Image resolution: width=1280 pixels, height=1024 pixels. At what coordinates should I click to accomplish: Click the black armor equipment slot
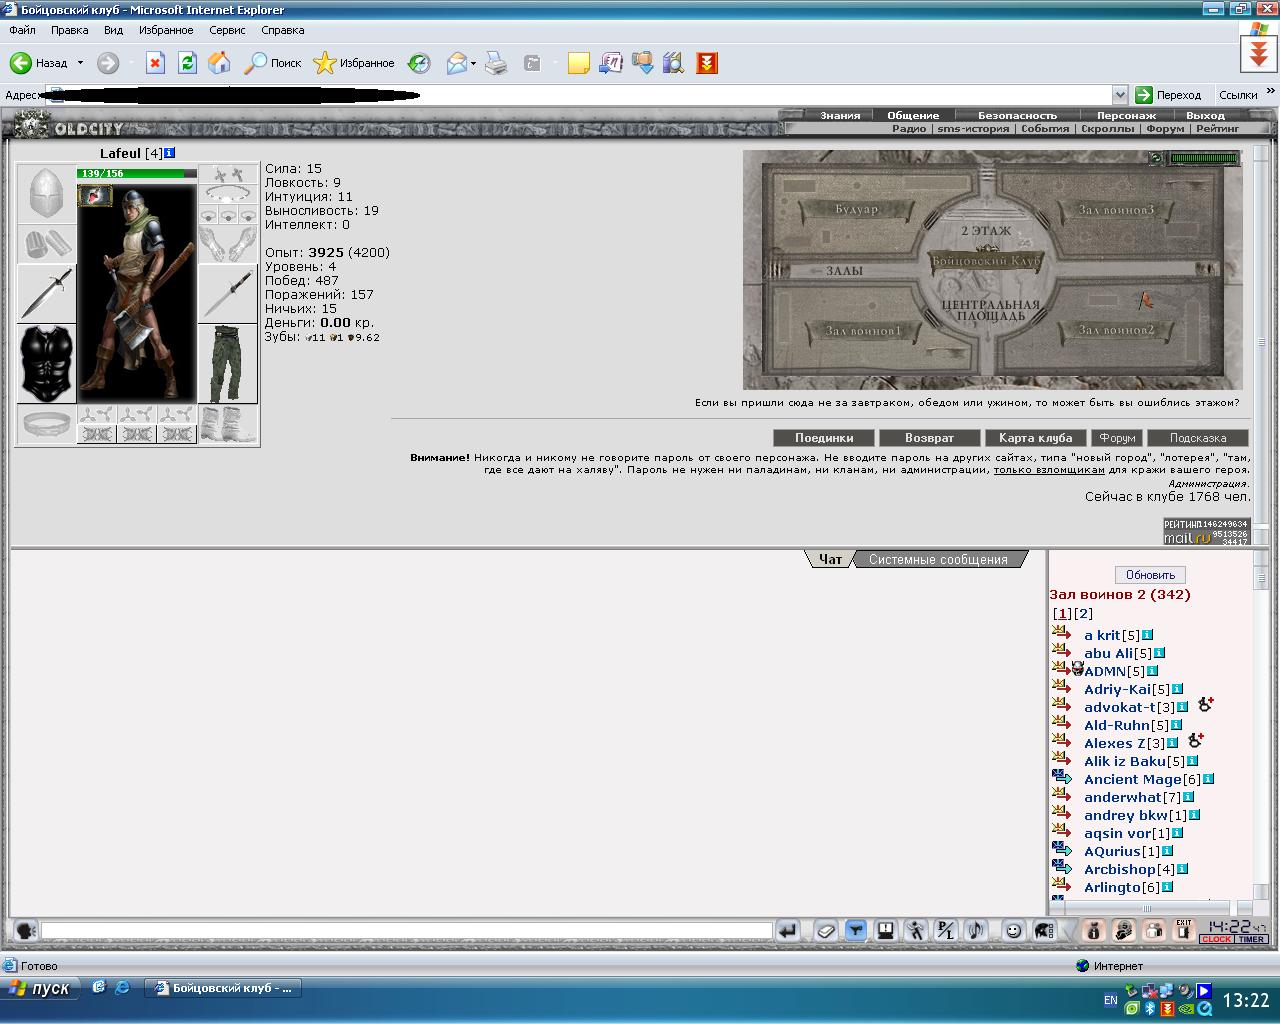[47, 363]
